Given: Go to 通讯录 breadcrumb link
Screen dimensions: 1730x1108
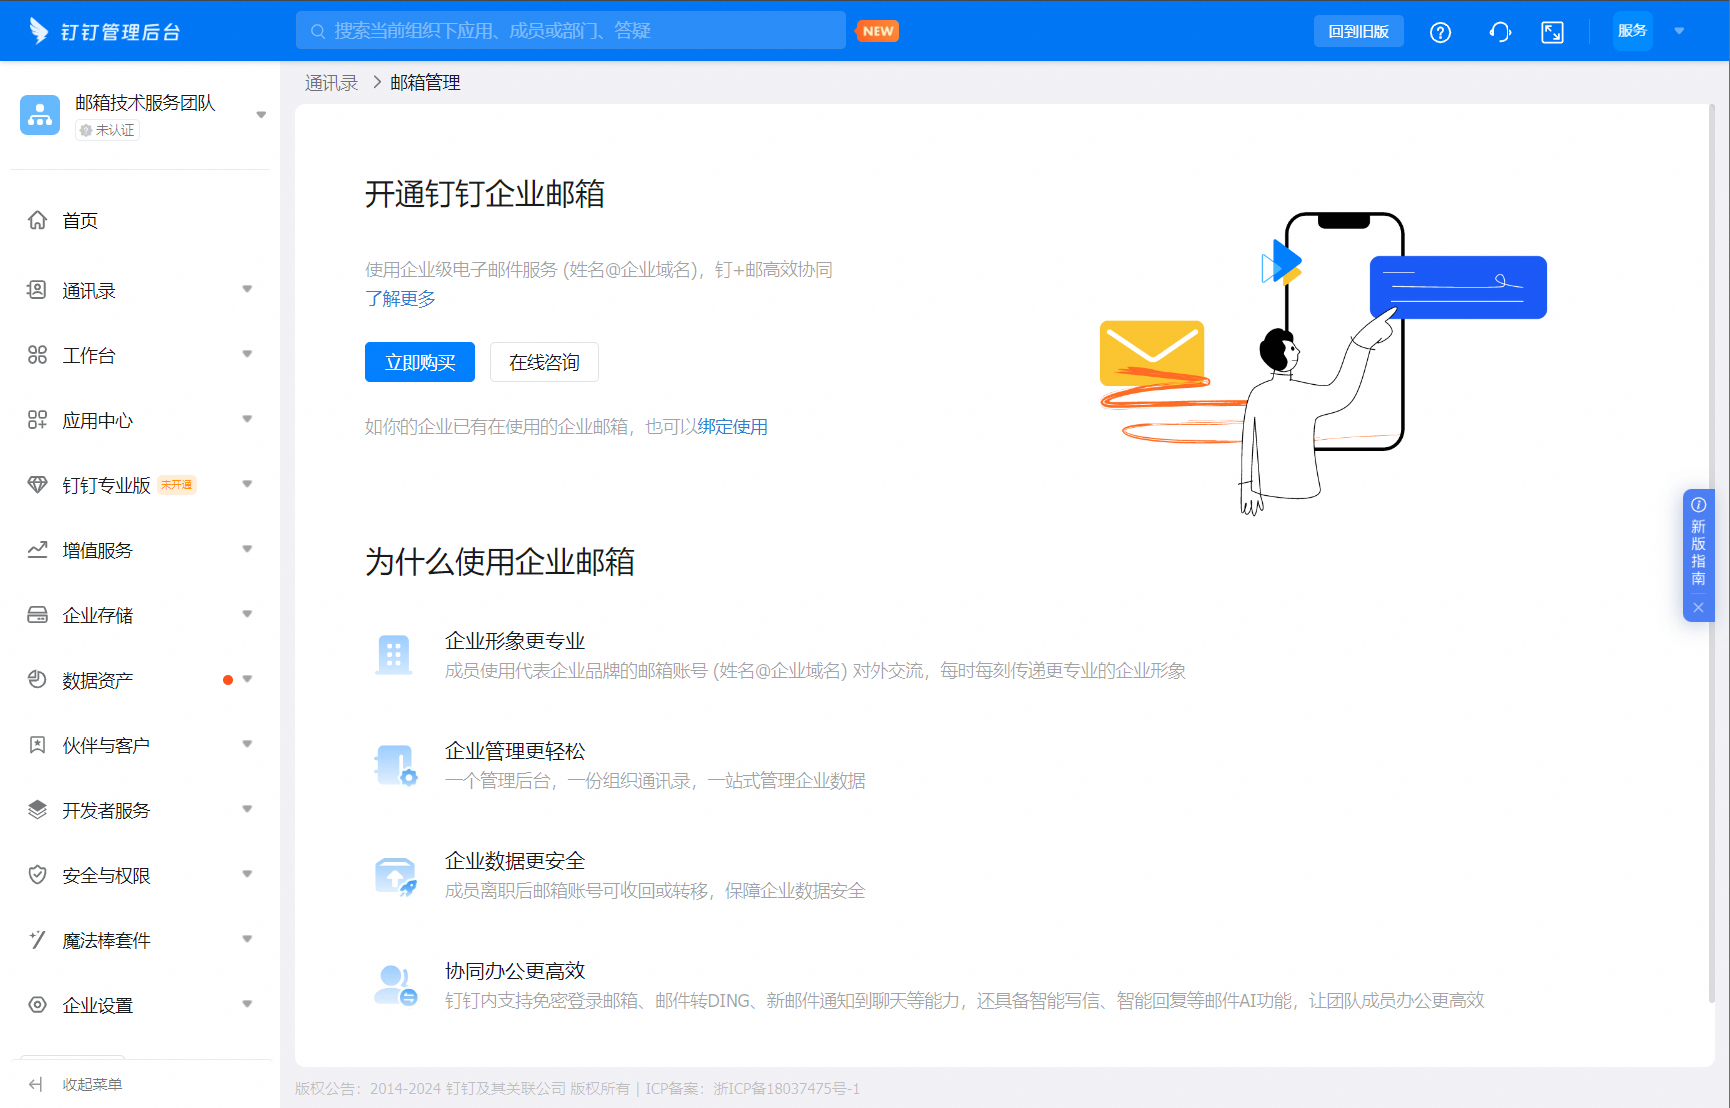Looking at the screenshot, I should click(331, 83).
